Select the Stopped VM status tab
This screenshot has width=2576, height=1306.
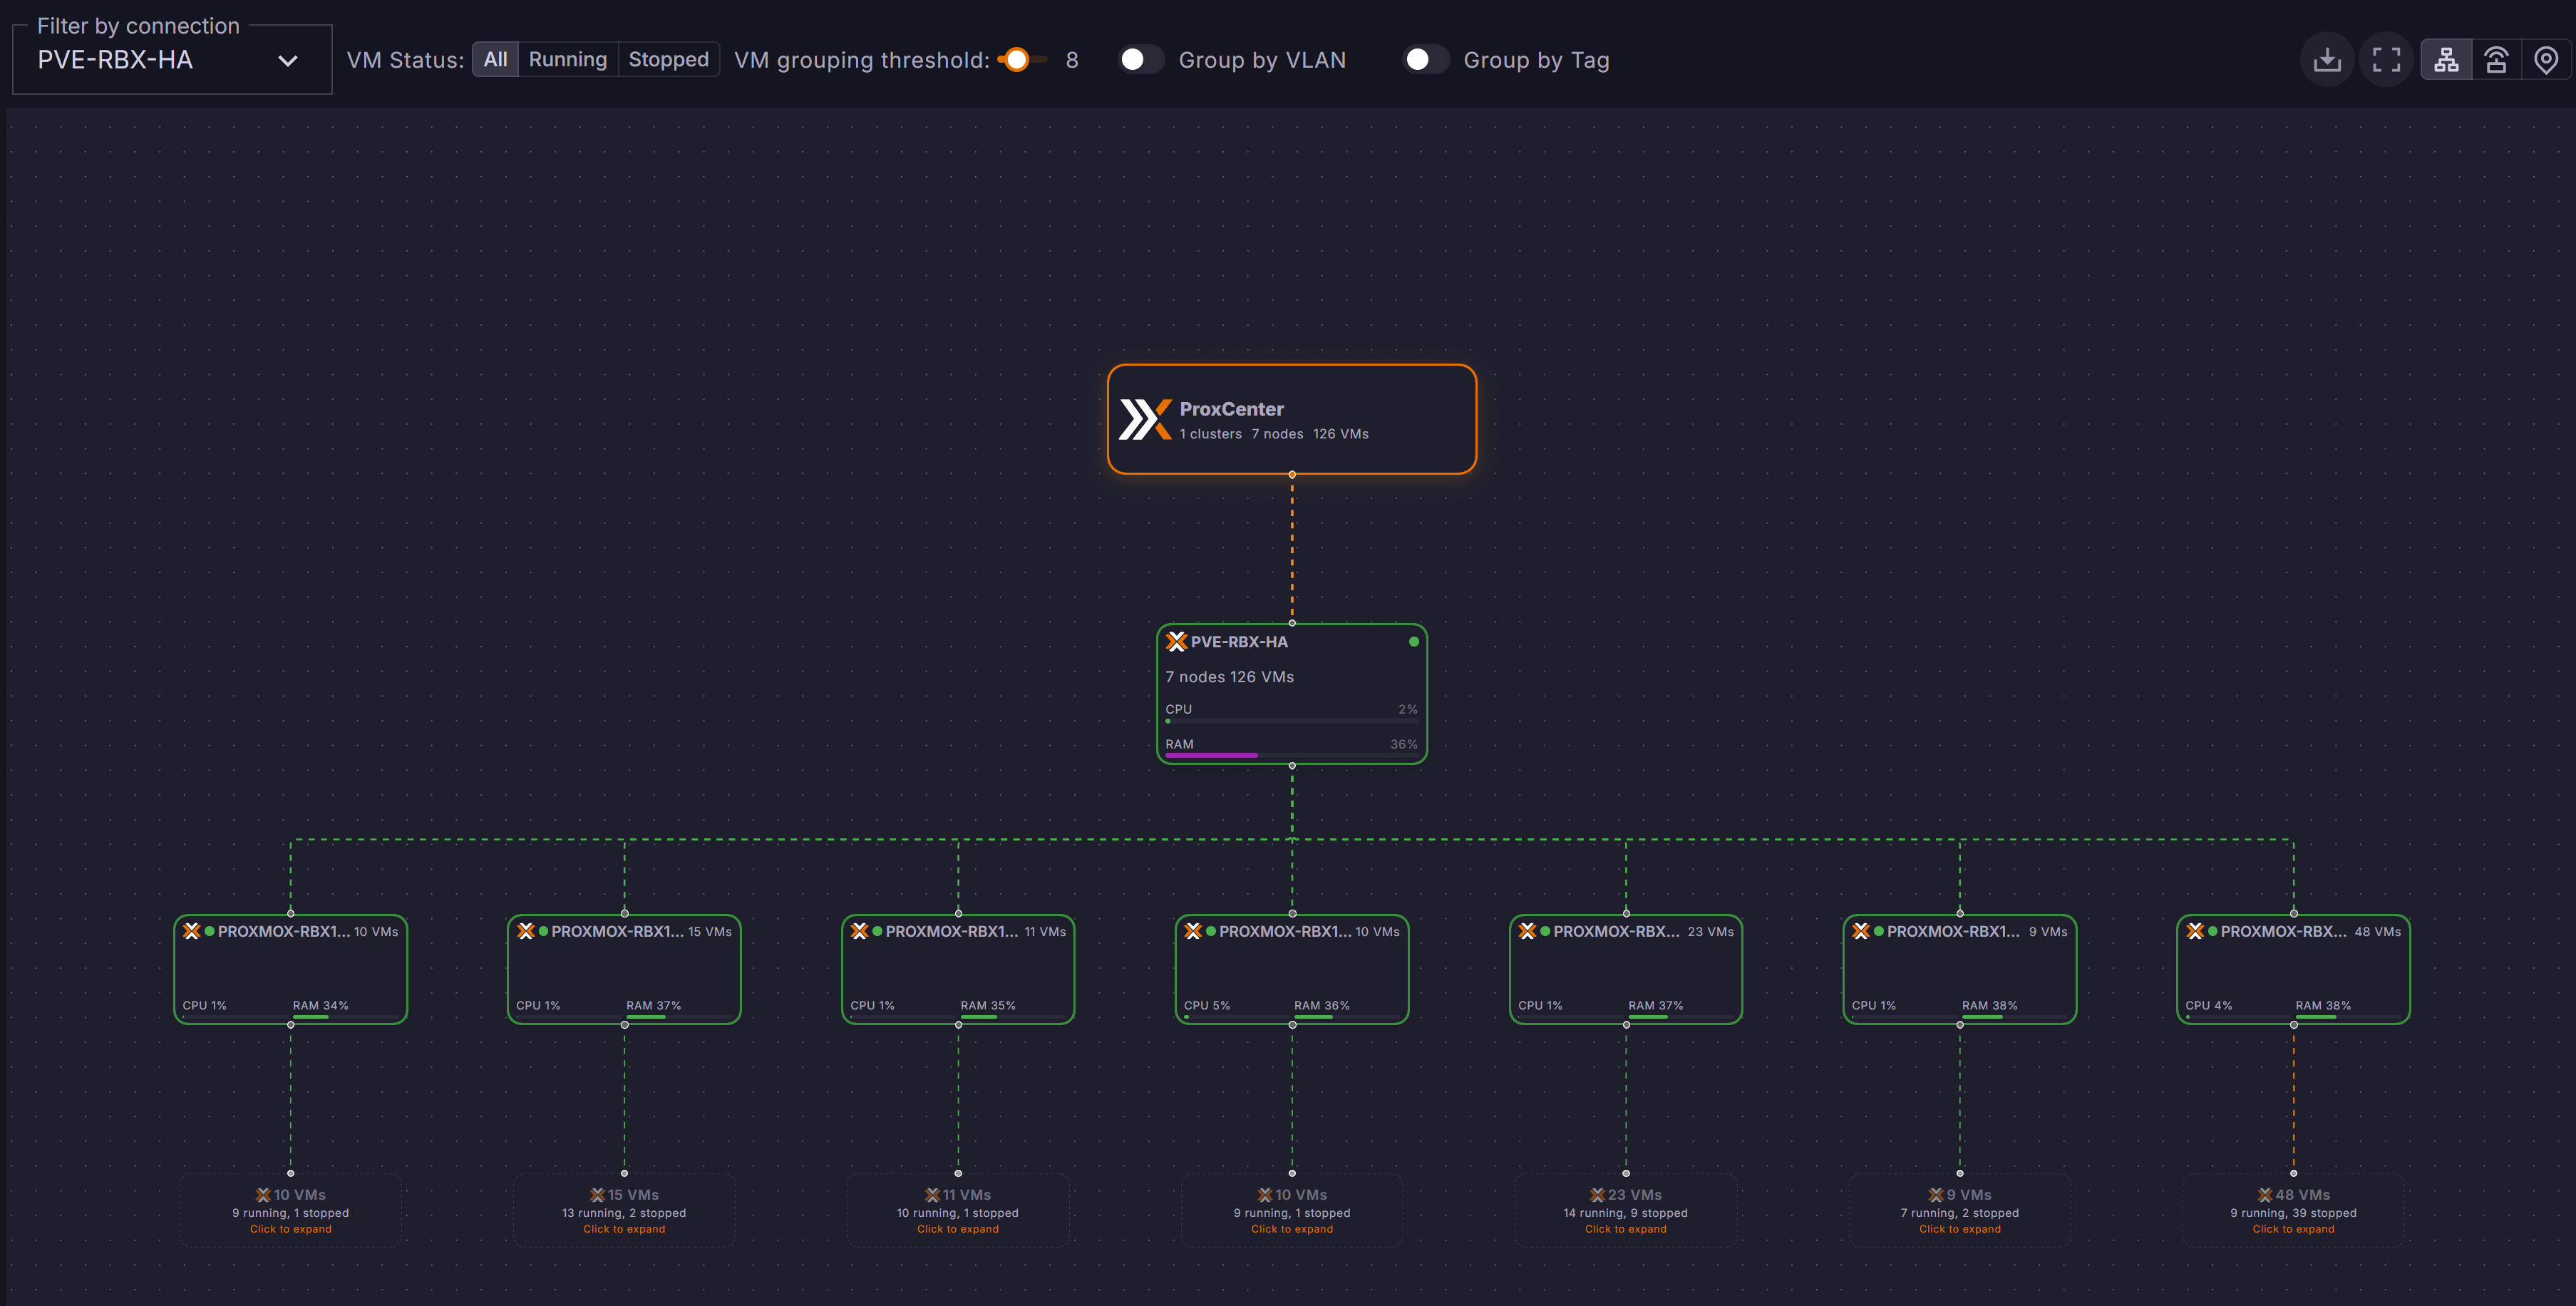tap(668, 59)
